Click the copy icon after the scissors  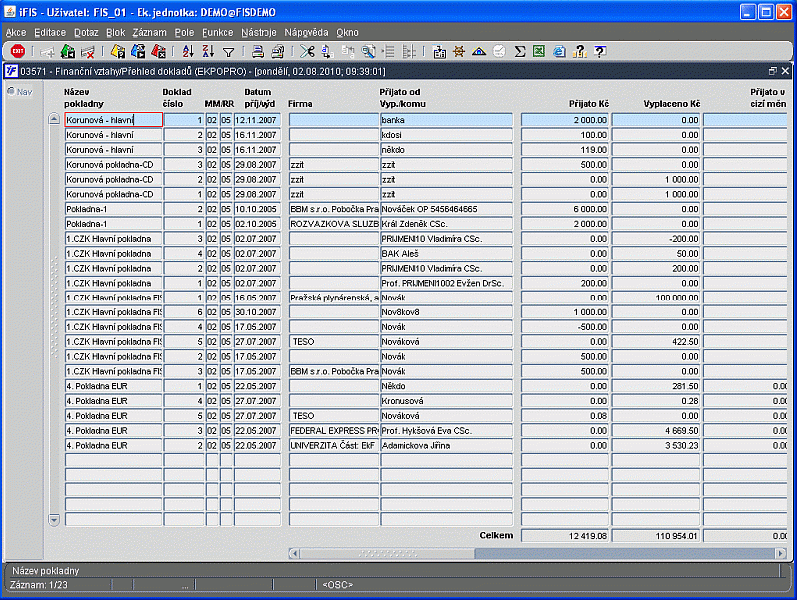click(x=327, y=51)
